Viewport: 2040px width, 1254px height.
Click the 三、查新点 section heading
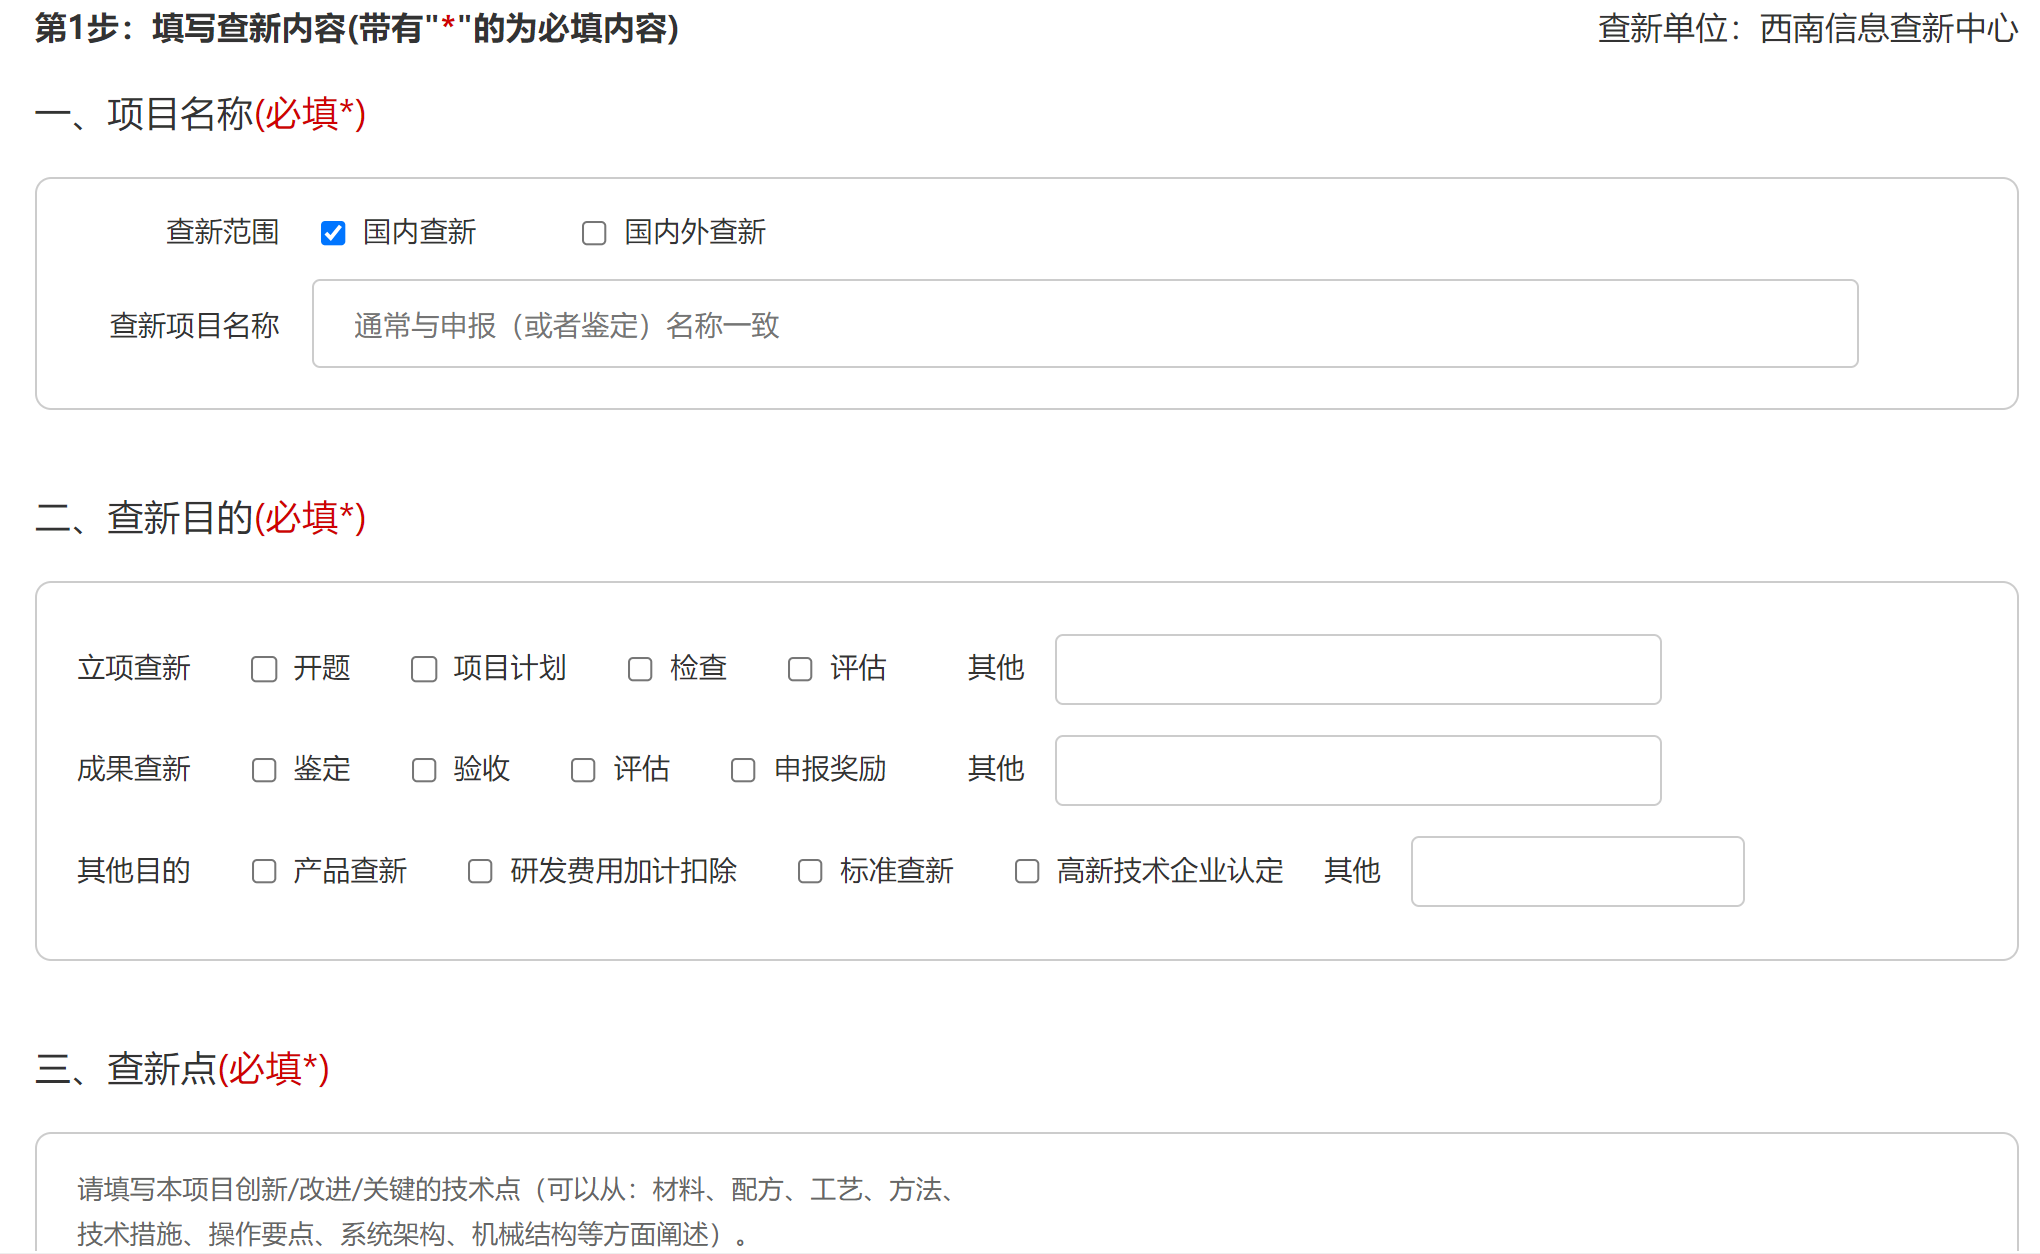tap(182, 1069)
